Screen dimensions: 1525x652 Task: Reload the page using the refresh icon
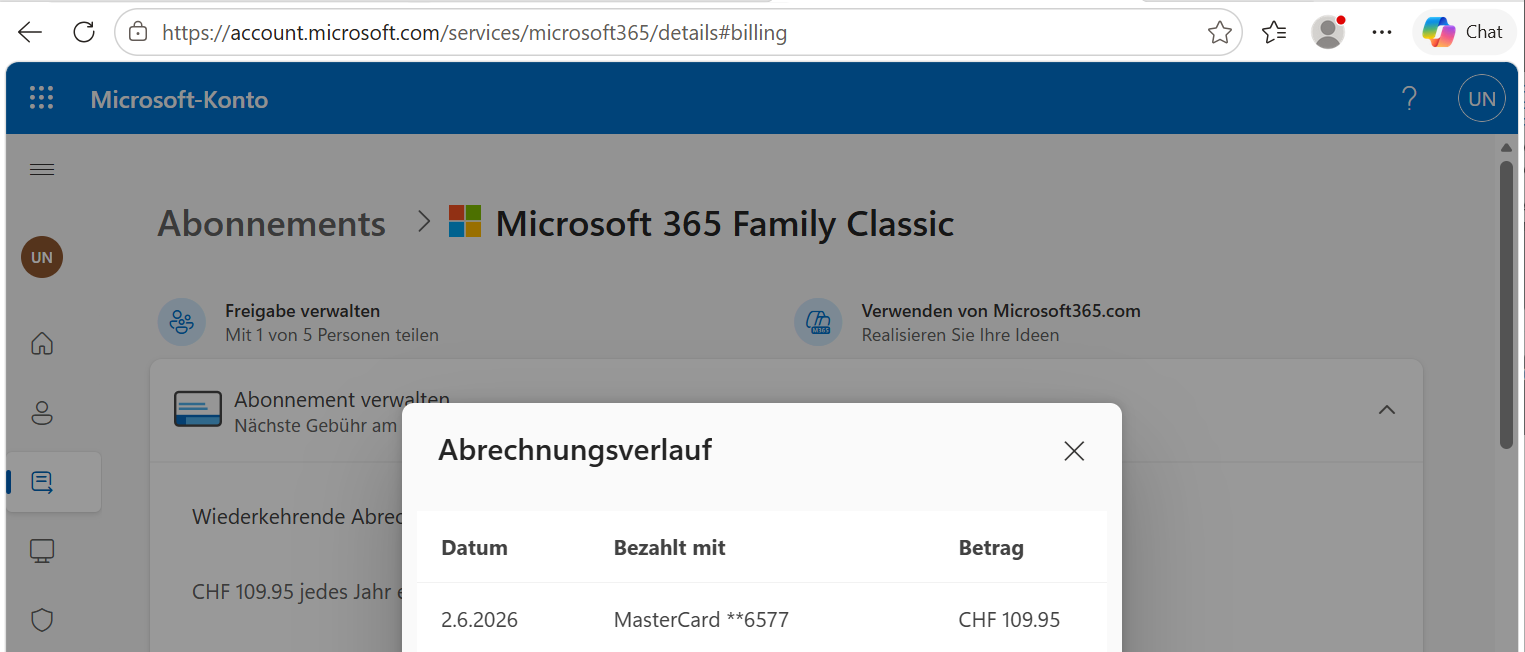84,32
